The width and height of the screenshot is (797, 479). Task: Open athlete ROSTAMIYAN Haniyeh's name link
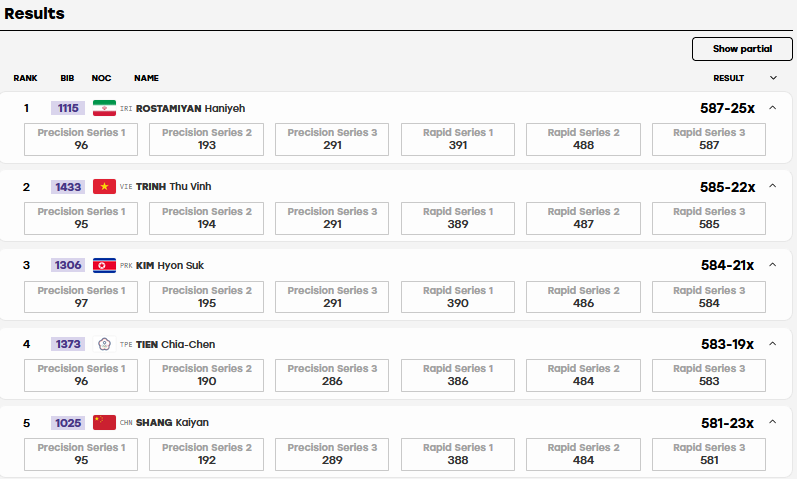pos(190,108)
